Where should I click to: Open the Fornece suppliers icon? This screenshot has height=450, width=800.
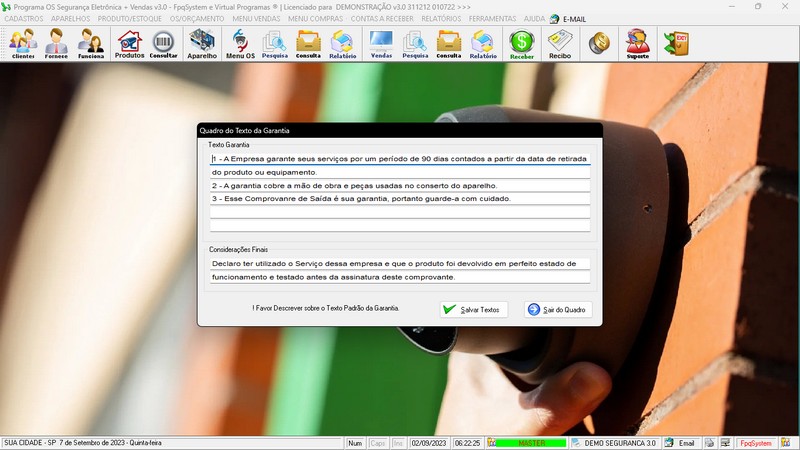tap(56, 44)
